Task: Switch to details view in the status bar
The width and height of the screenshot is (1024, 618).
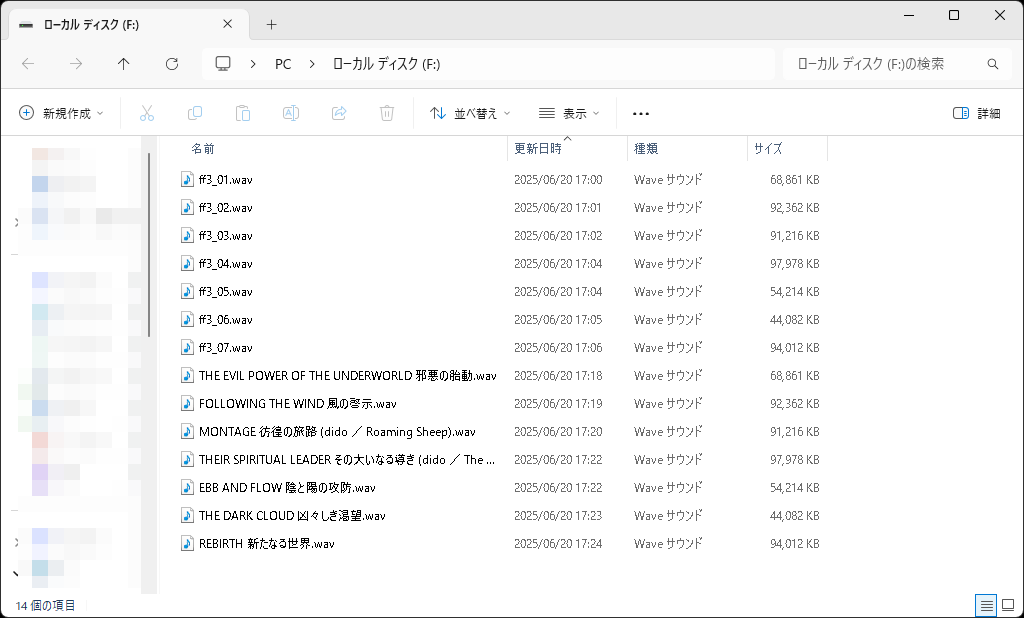Action: pos(986,605)
